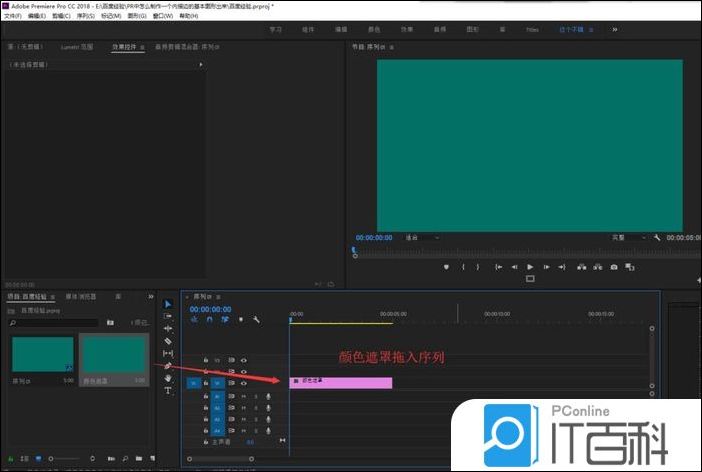Select the Type text tool
Viewport: 702px width, 472px height.
tap(168, 390)
